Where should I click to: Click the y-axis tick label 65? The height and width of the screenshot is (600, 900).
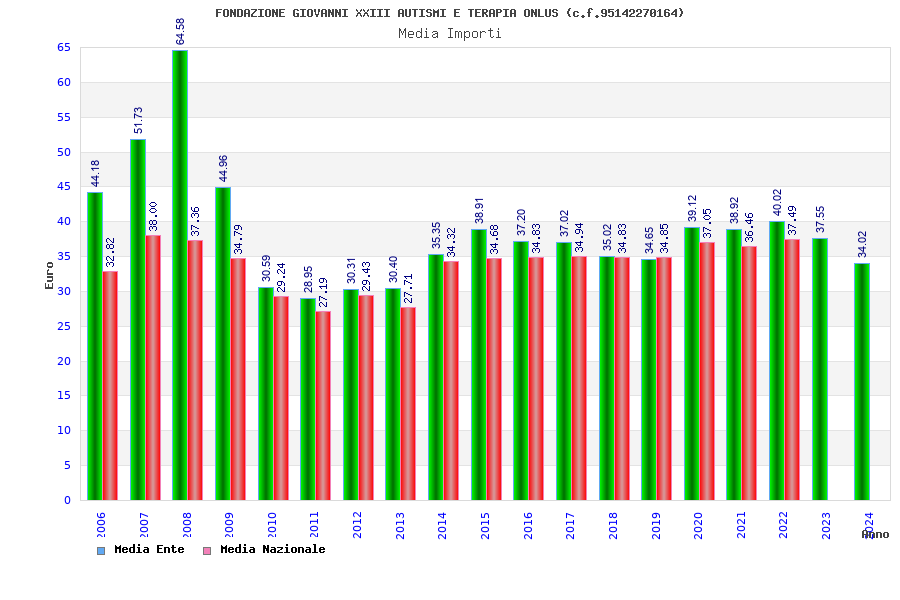pos(64,48)
